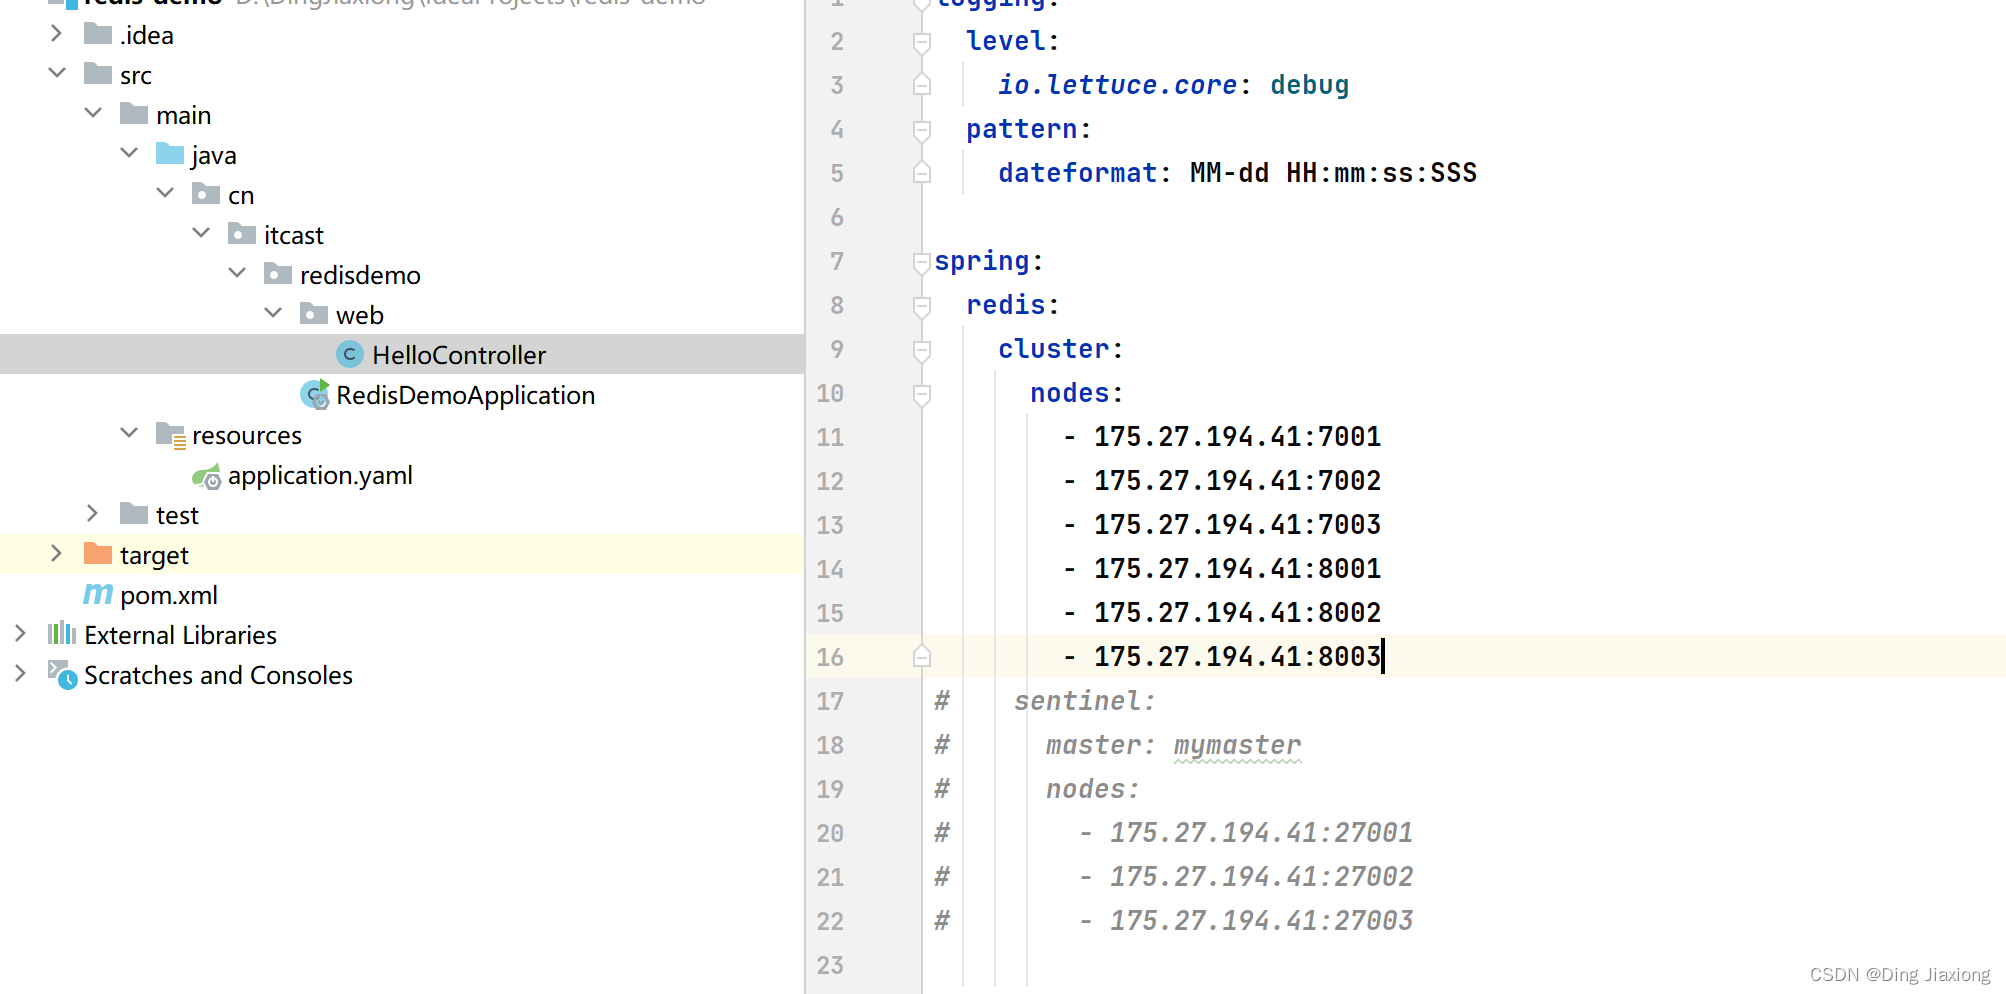Click the debug value on line 3
This screenshot has height=994, width=2006.
pyautogui.click(x=1309, y=85)
